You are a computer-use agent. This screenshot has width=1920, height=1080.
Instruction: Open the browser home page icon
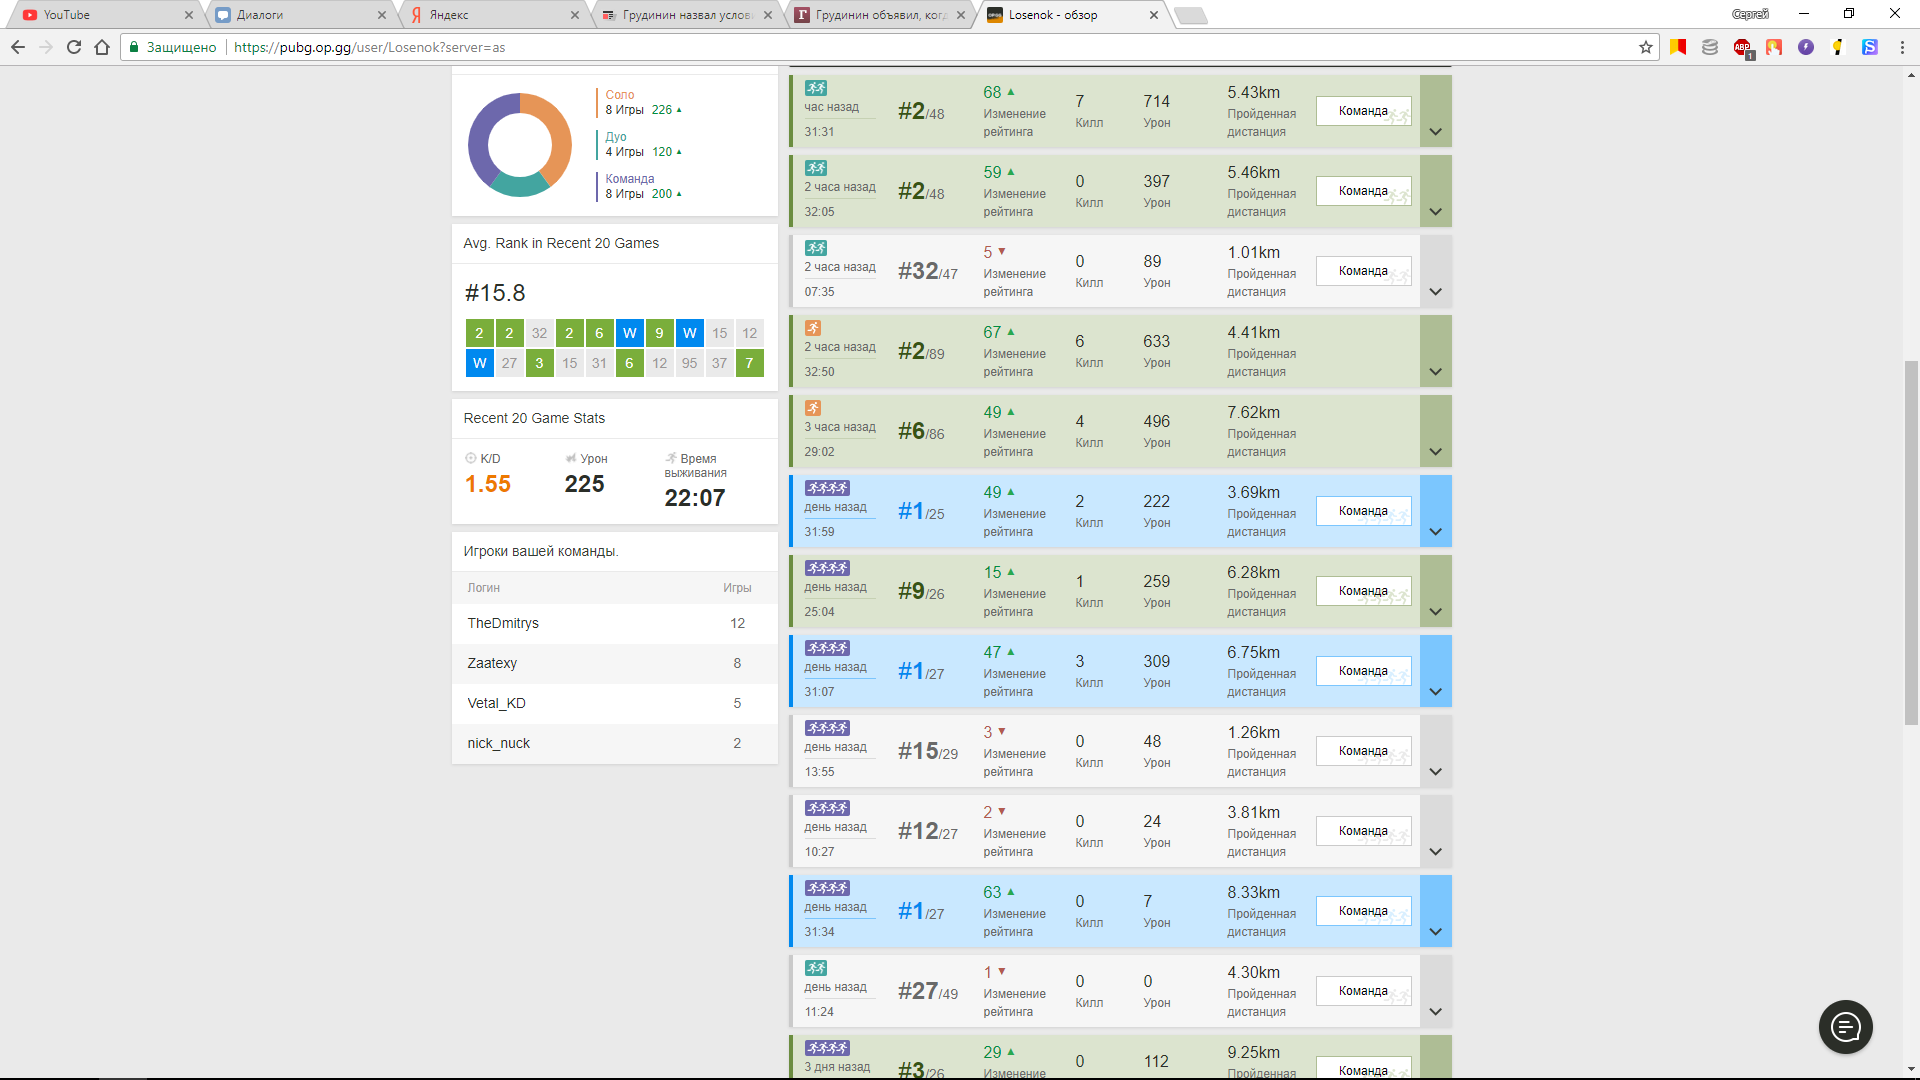(x=102, y=47)
